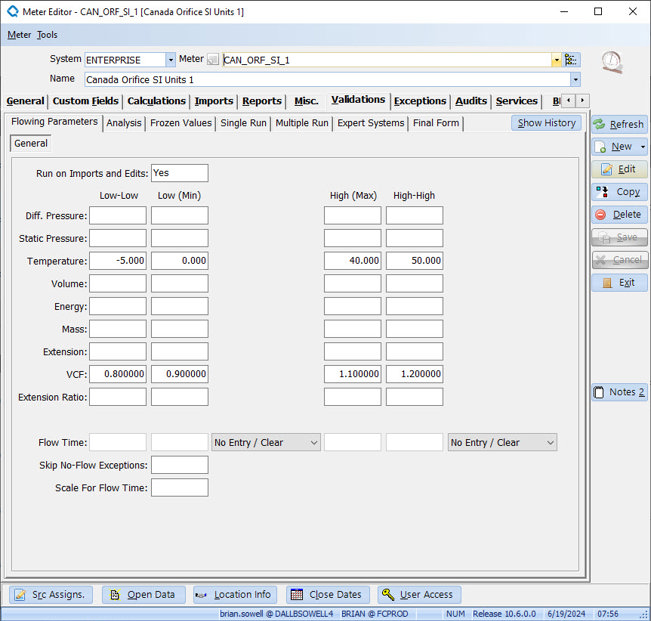651x621 pixels.
Task: Create a New meter record
Action: (x=615, y=147)
